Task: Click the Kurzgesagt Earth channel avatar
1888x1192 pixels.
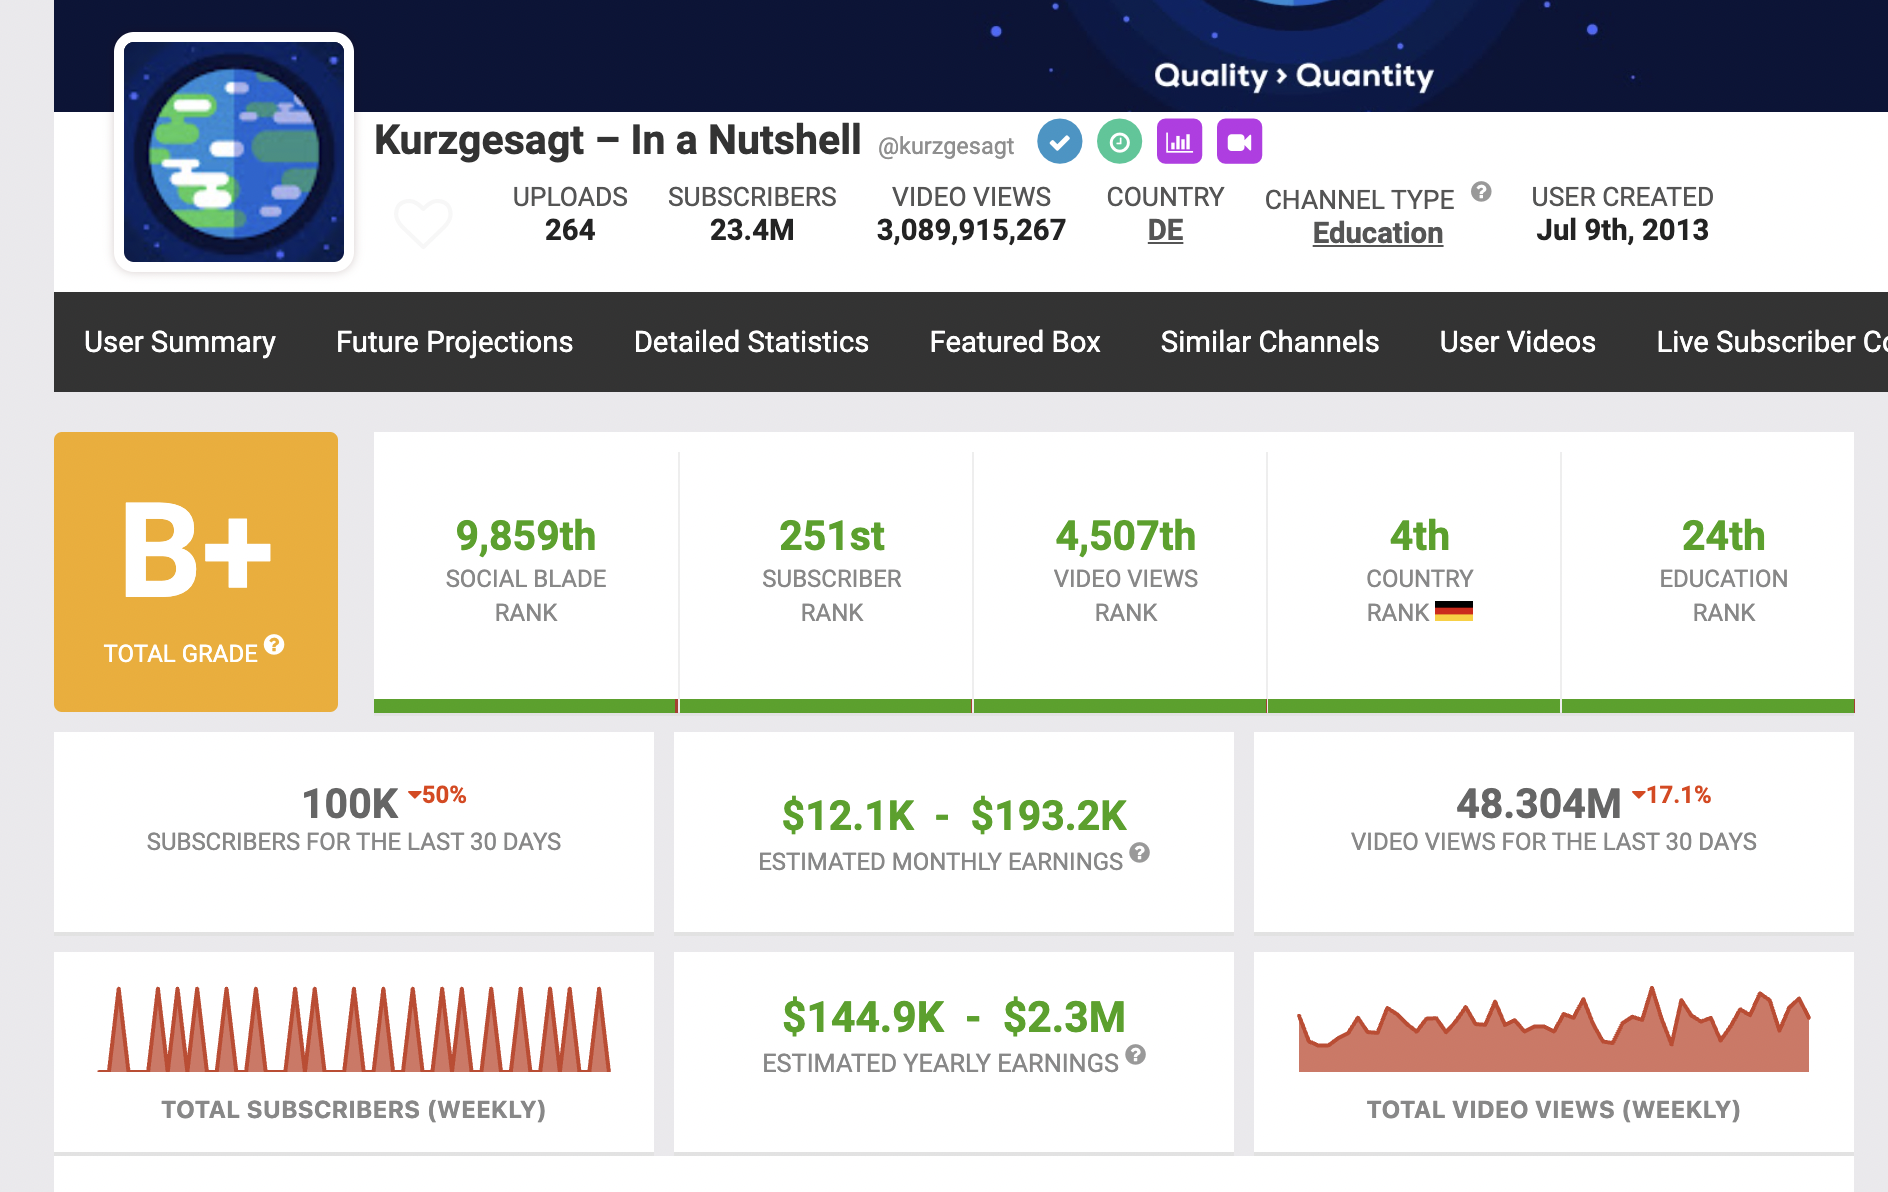Action: click(234, 152)
